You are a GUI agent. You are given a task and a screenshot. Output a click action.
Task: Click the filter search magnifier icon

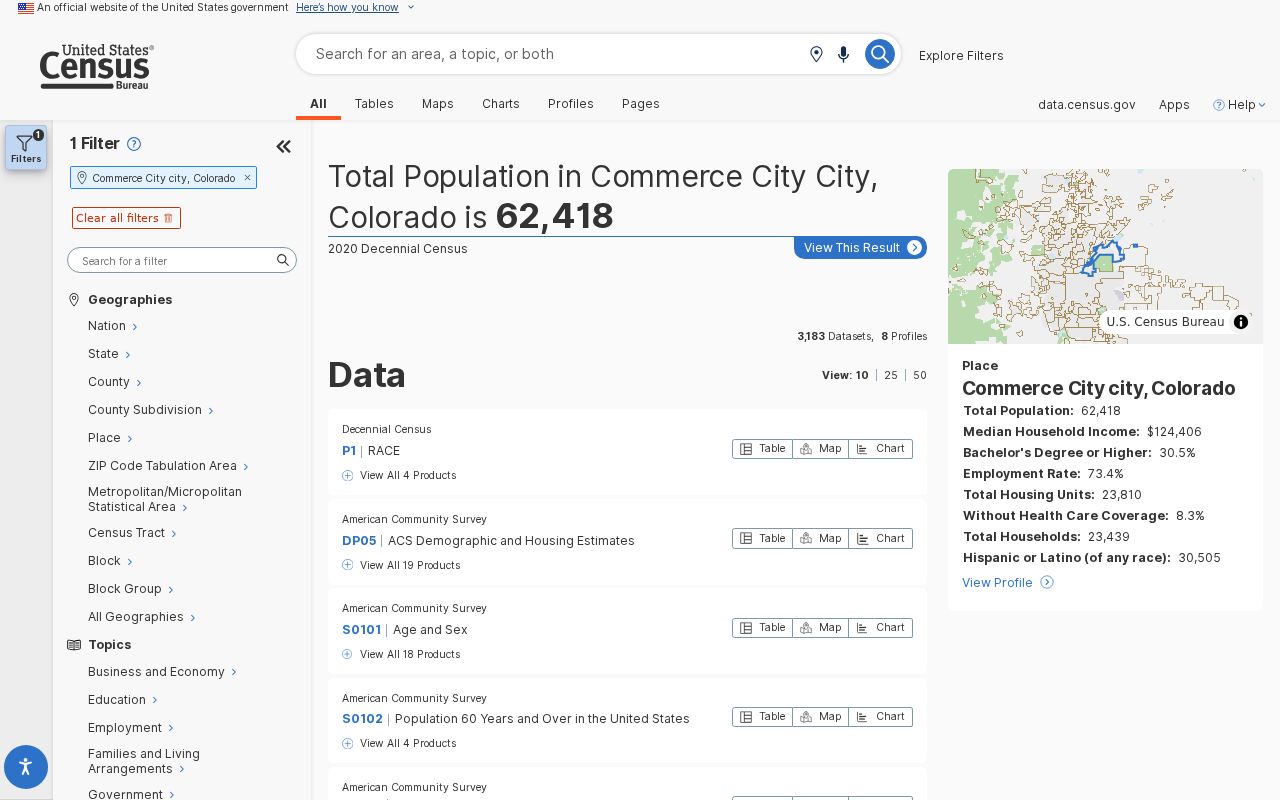283,260
